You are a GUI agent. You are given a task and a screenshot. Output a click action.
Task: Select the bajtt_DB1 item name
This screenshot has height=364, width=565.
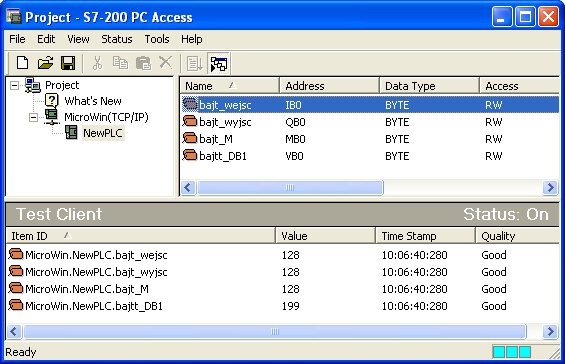223,156
